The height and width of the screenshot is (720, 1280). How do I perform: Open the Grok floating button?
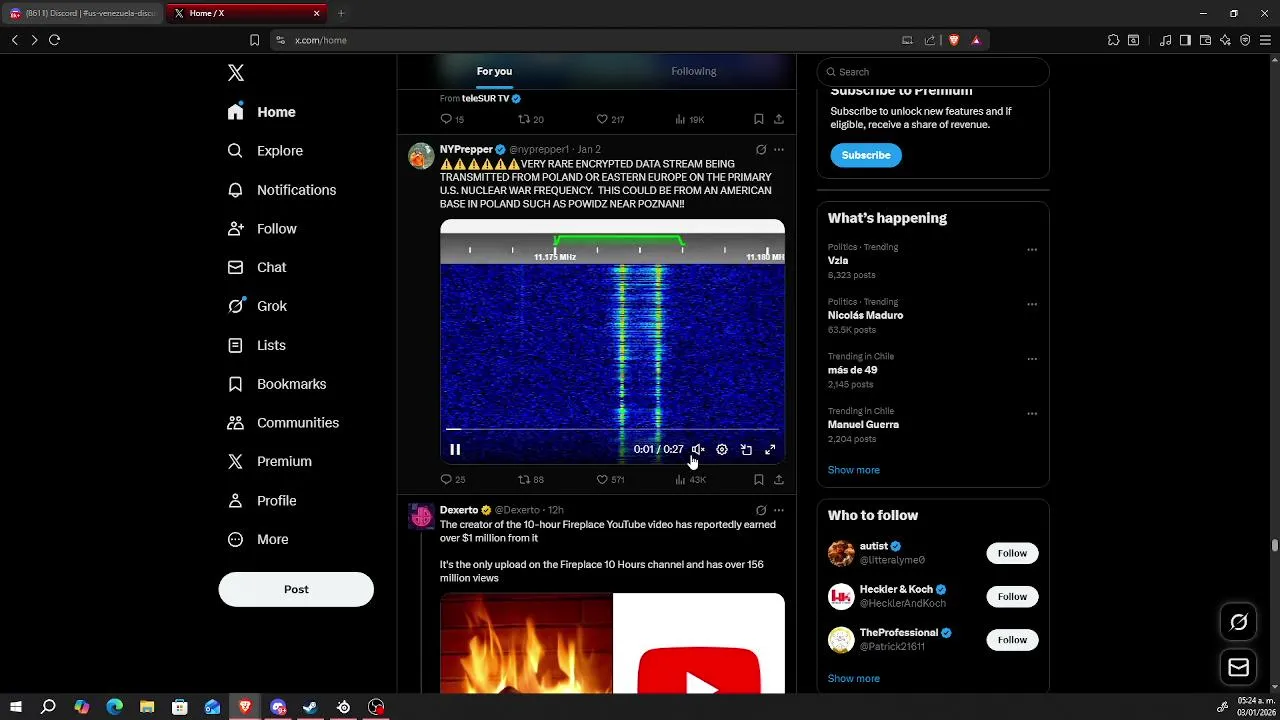tap(1239, 622)
